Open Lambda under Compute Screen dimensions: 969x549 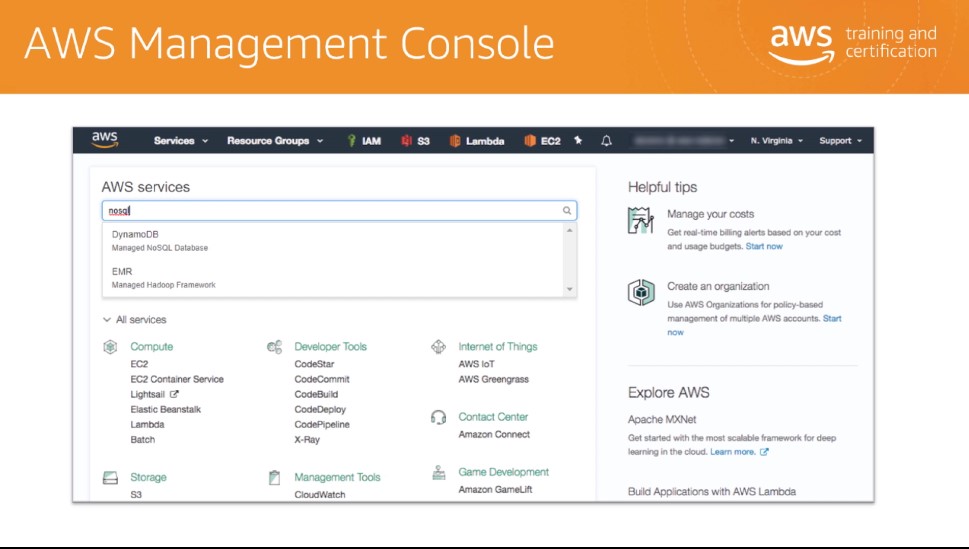tap(147, 425)
